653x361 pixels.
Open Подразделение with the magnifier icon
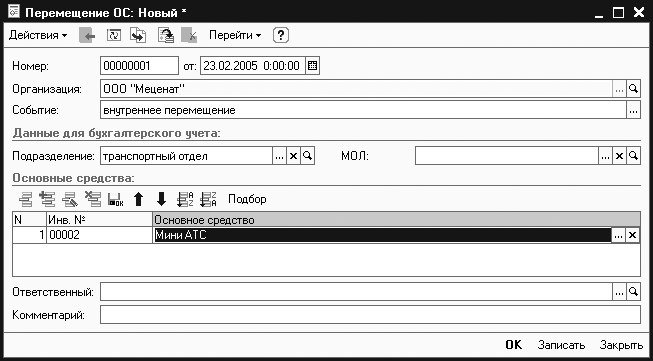click(x=307, y=156)
